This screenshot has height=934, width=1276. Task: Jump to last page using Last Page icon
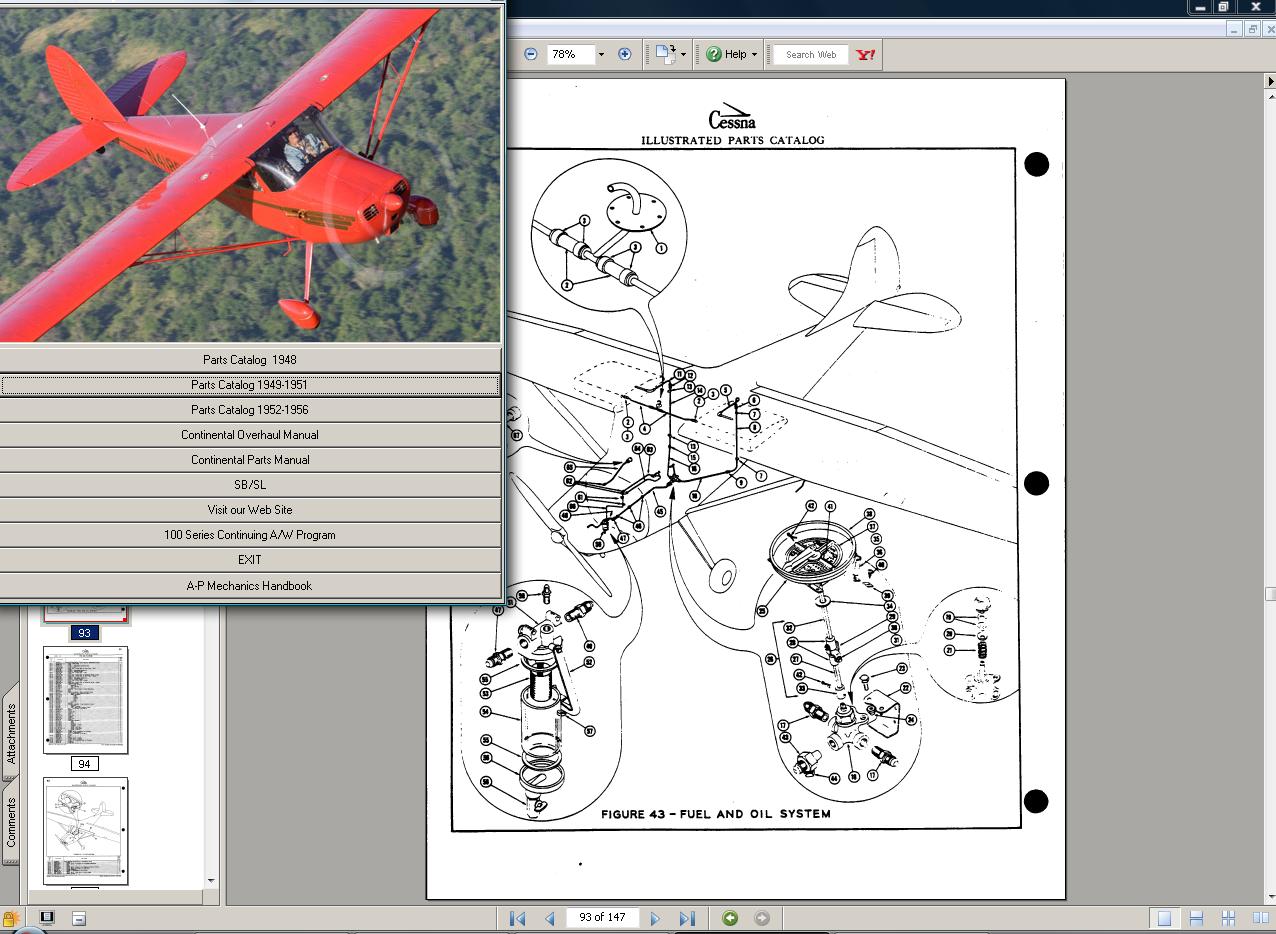click(687, 917)
